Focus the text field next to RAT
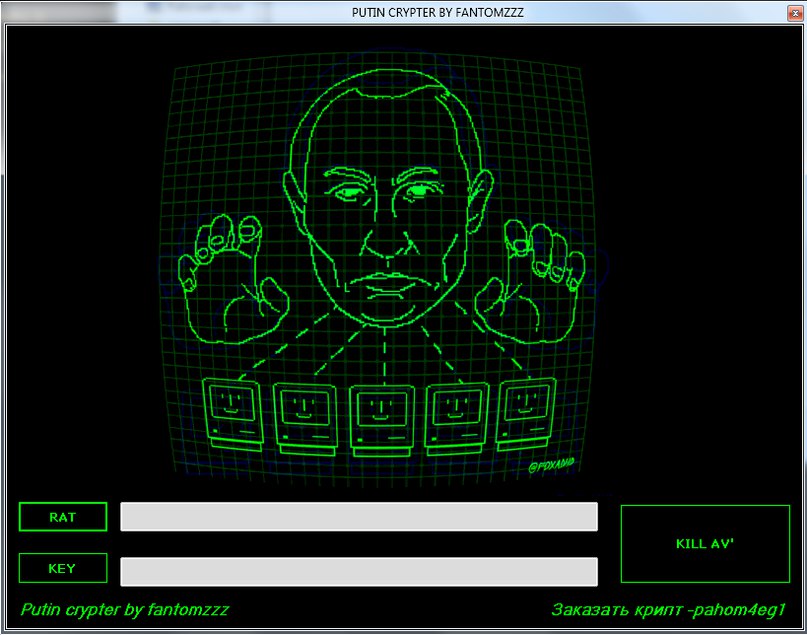The width and height of the screenshot is (807, 635). pos(358,517)
